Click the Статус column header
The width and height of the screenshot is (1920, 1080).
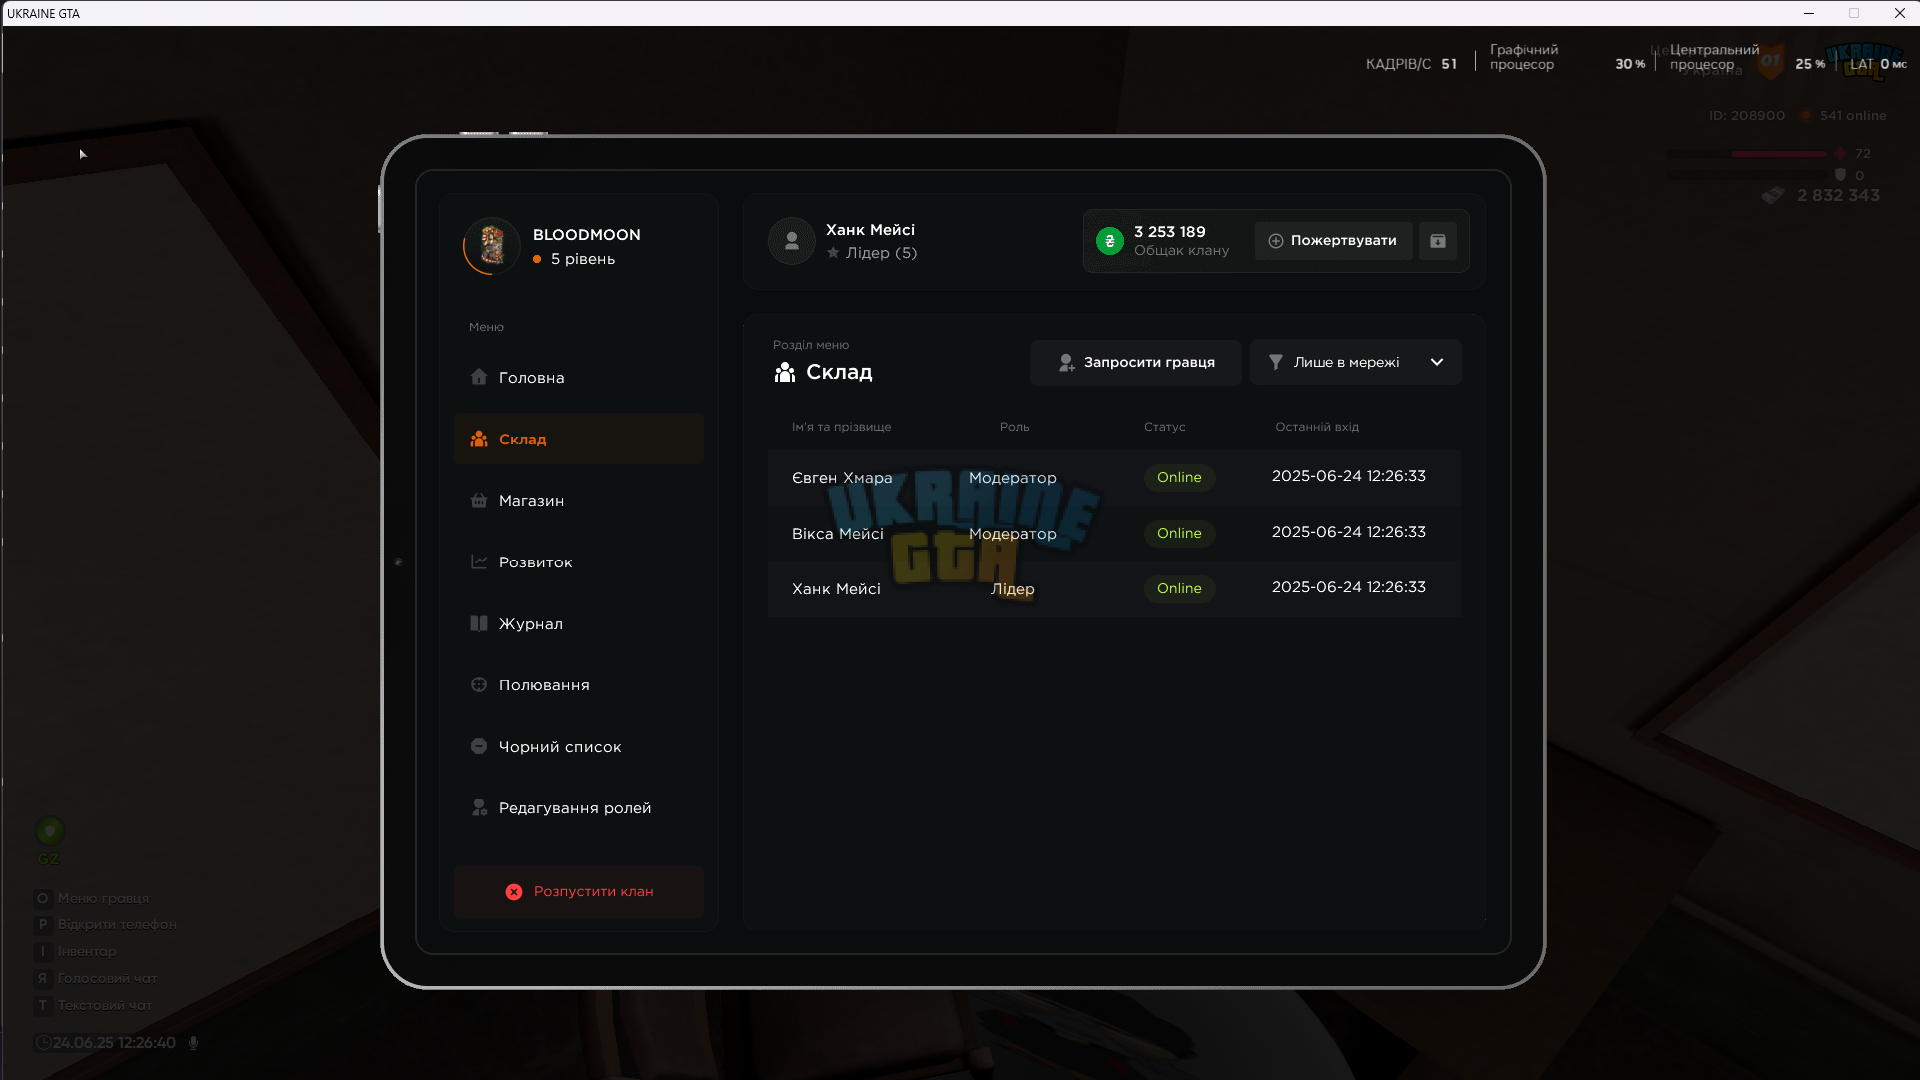(x=1164, y=427)
